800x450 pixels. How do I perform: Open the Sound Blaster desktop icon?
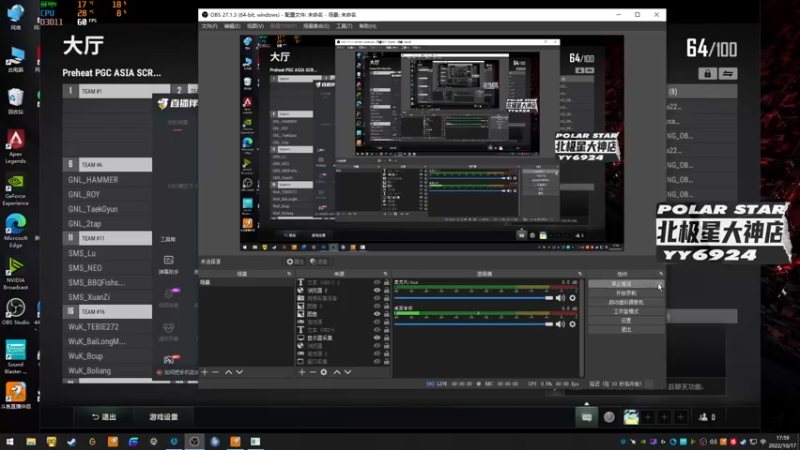pyautogui.click(x=15, y=357)
